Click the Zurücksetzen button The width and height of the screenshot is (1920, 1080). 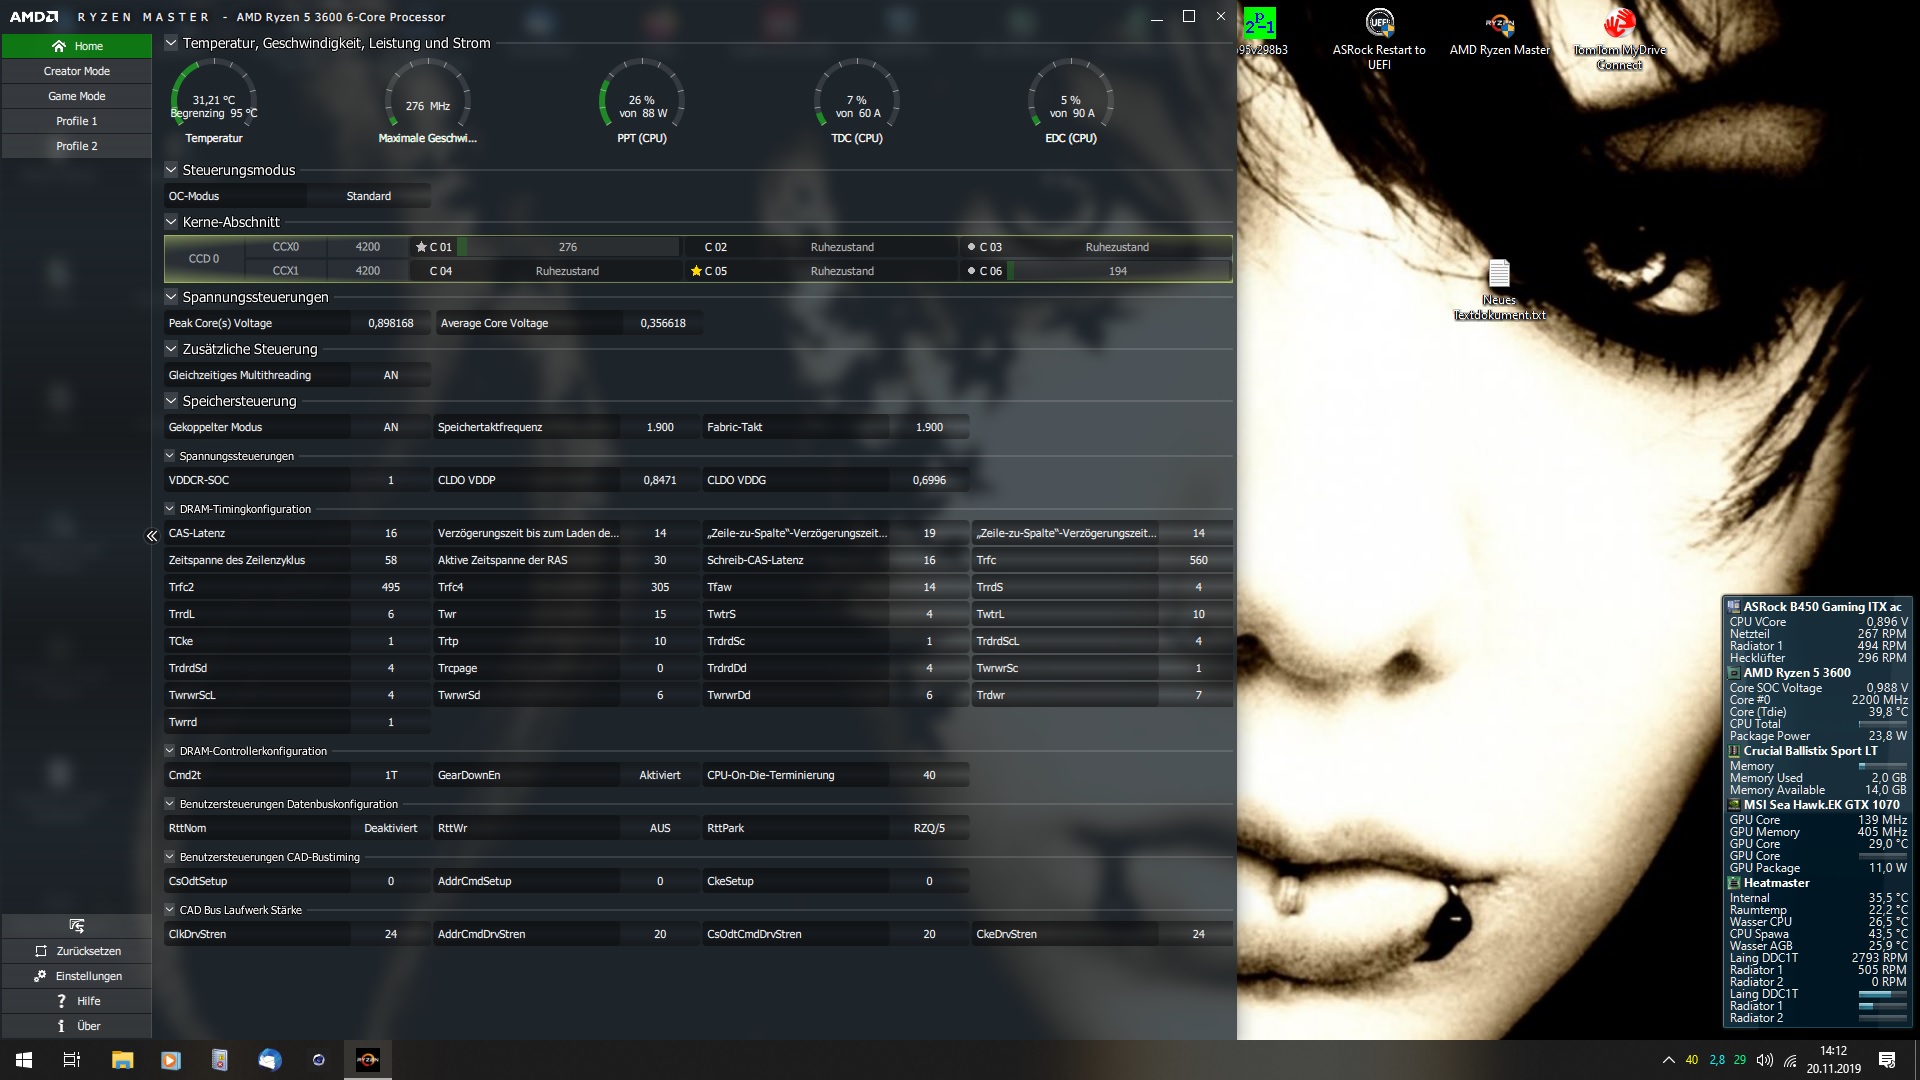[x=77, y=951]
